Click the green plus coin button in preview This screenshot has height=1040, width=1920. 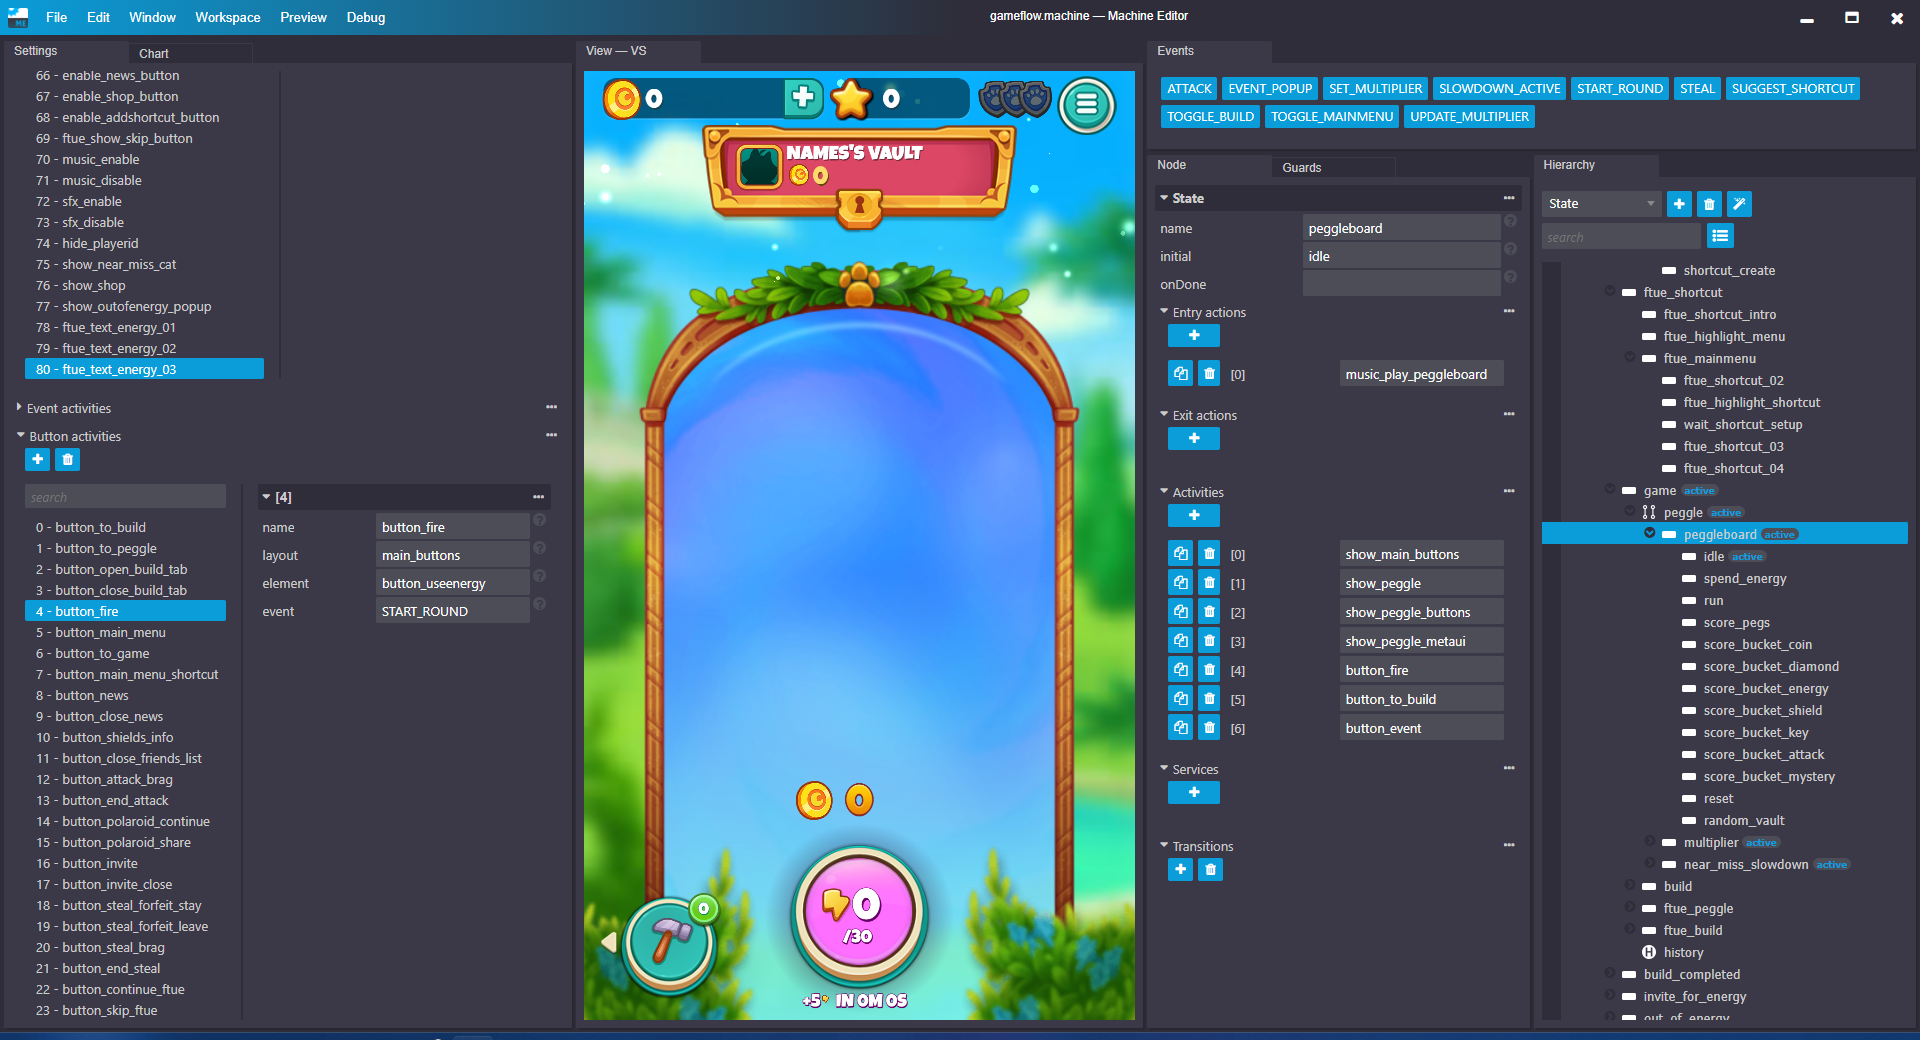(802, 98)
